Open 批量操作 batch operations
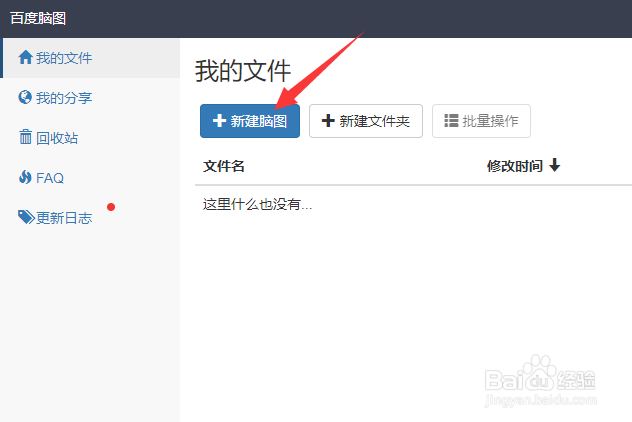Image resolution: width=632 pixels, height=422 pixels. point(481,121)
